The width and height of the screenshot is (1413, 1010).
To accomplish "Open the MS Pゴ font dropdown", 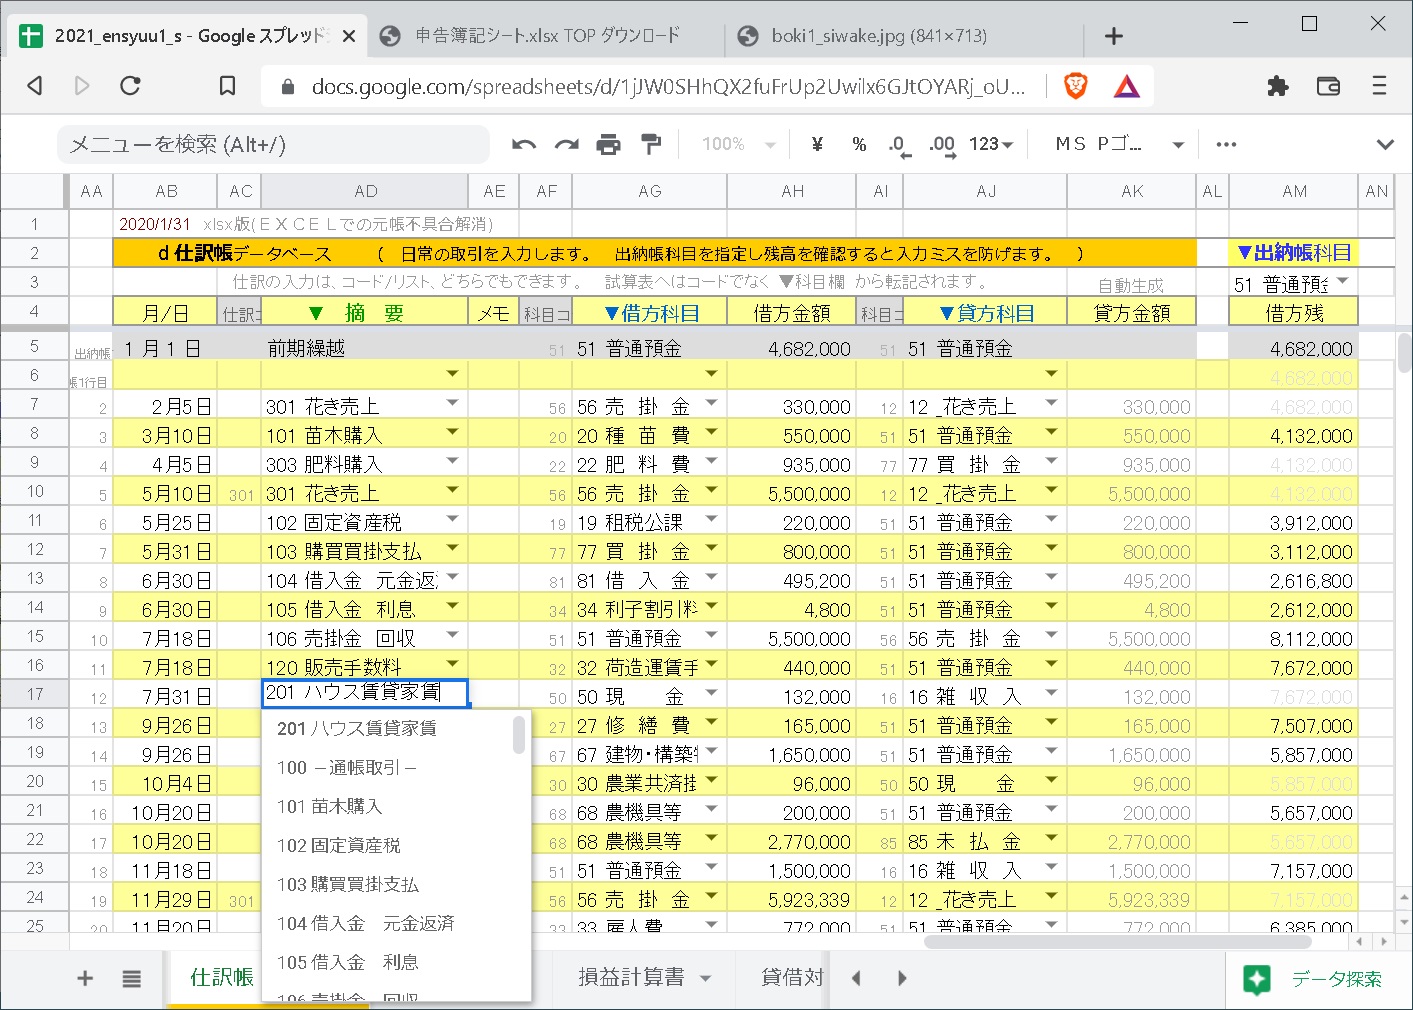I will click(1120, 145).
